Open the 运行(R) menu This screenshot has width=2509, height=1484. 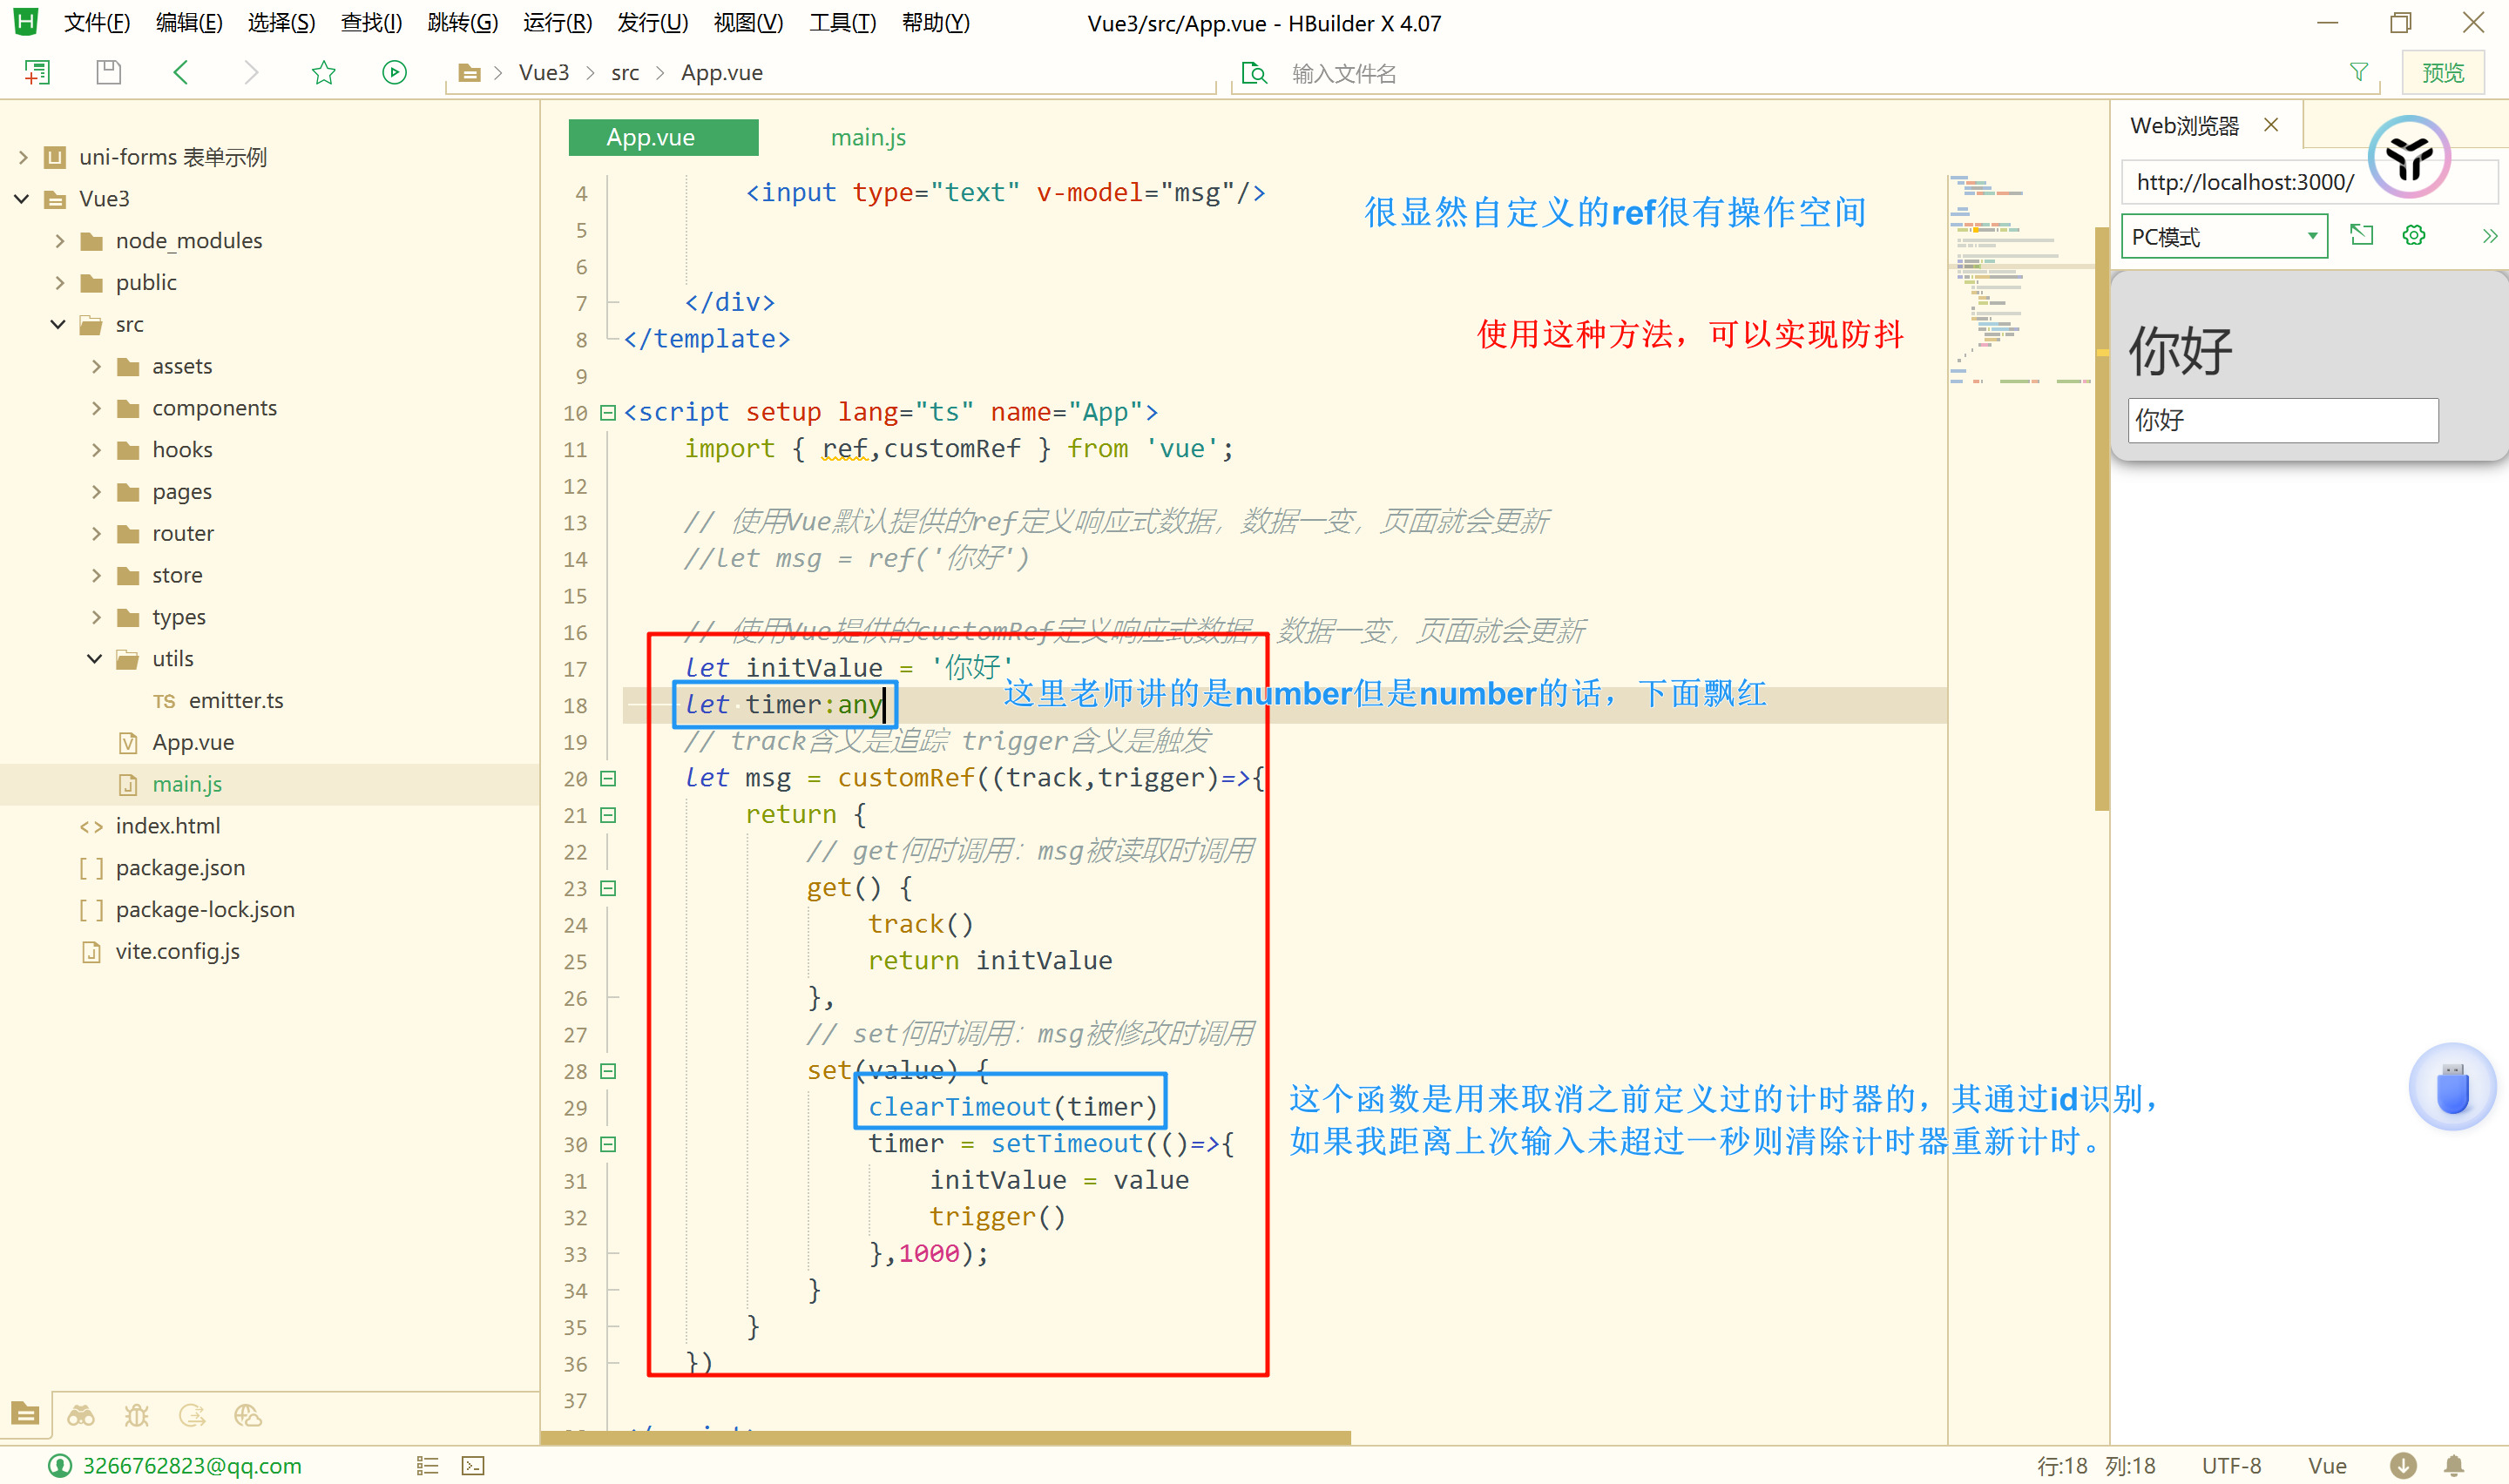coord(557,22)
